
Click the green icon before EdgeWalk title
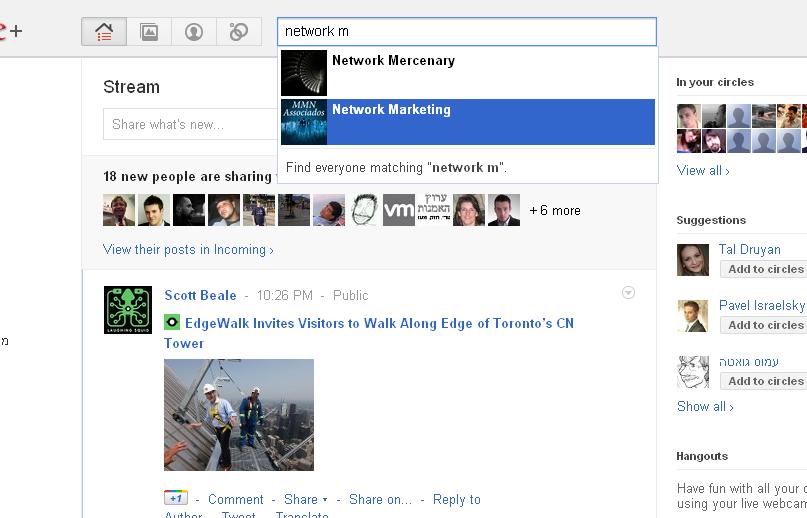click(171, 323)
